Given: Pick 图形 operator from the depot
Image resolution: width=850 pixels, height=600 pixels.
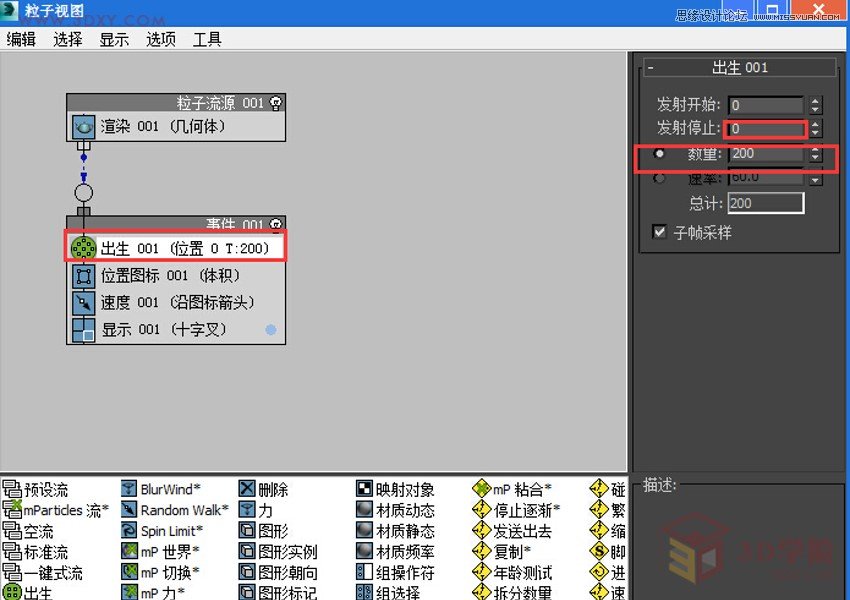Looking at the screenshot, I should coord(264,531).
